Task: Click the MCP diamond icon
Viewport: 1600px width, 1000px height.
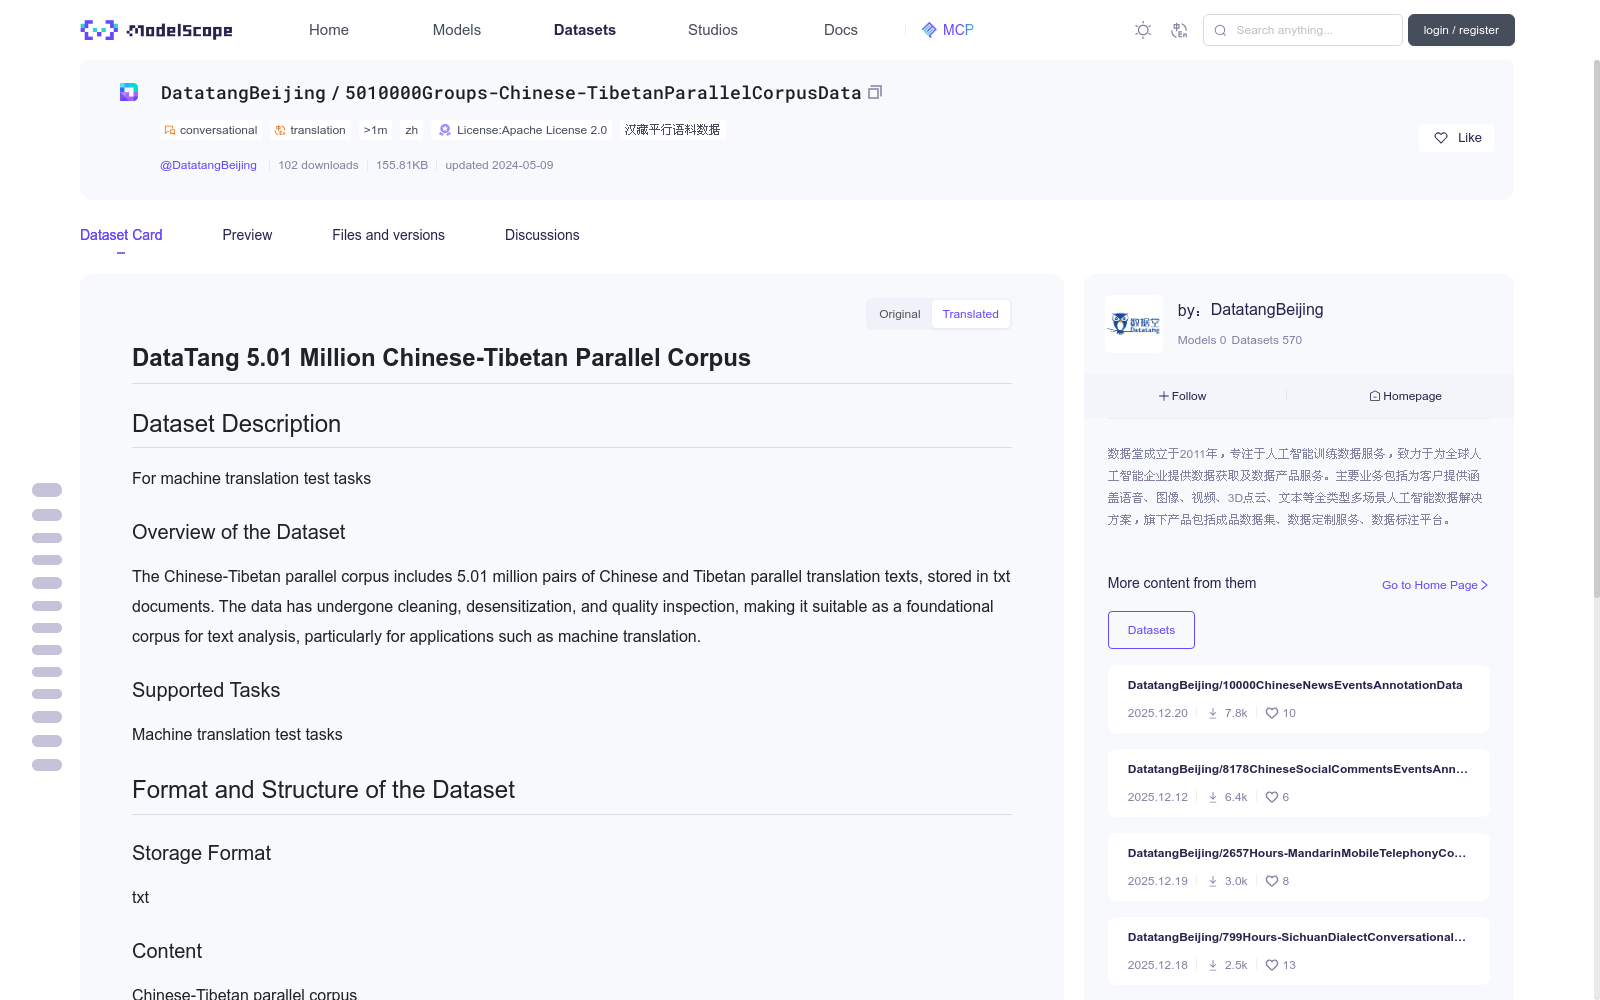Action: [x=929, y=30]
